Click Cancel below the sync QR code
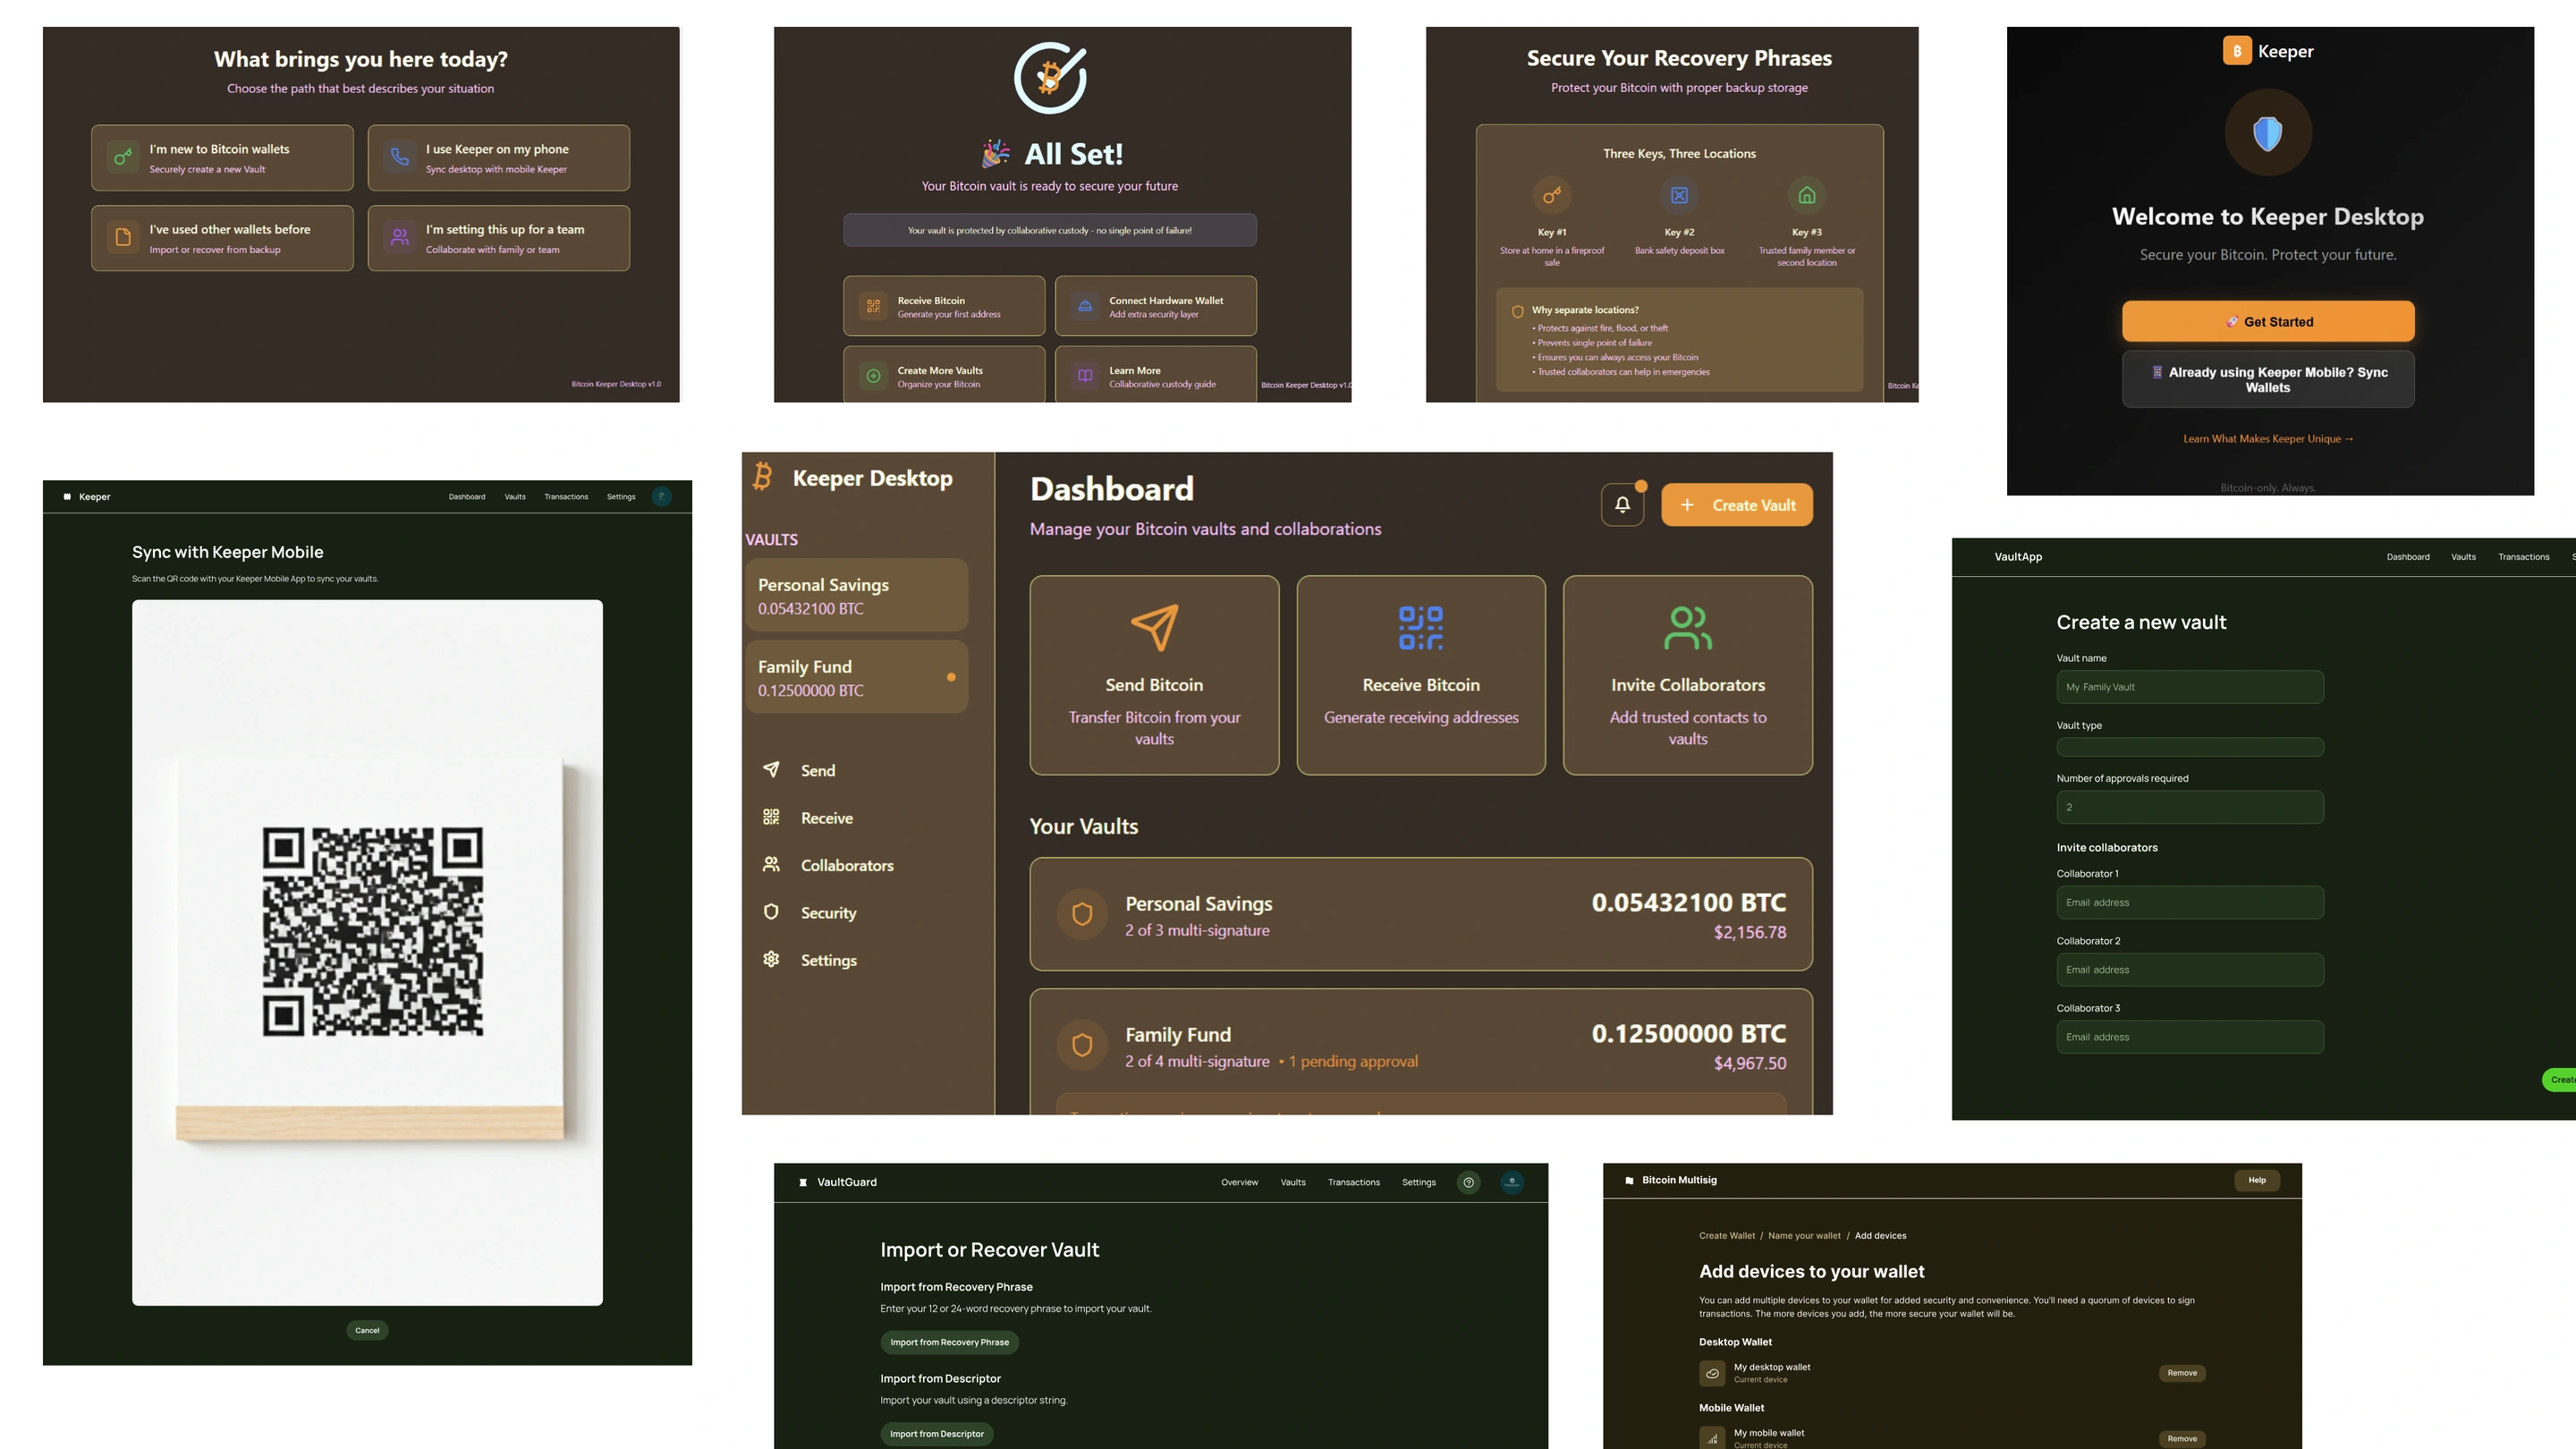Viewport: 2576px width, 1449px height. pyautogui.click(x=367, y=1330)
